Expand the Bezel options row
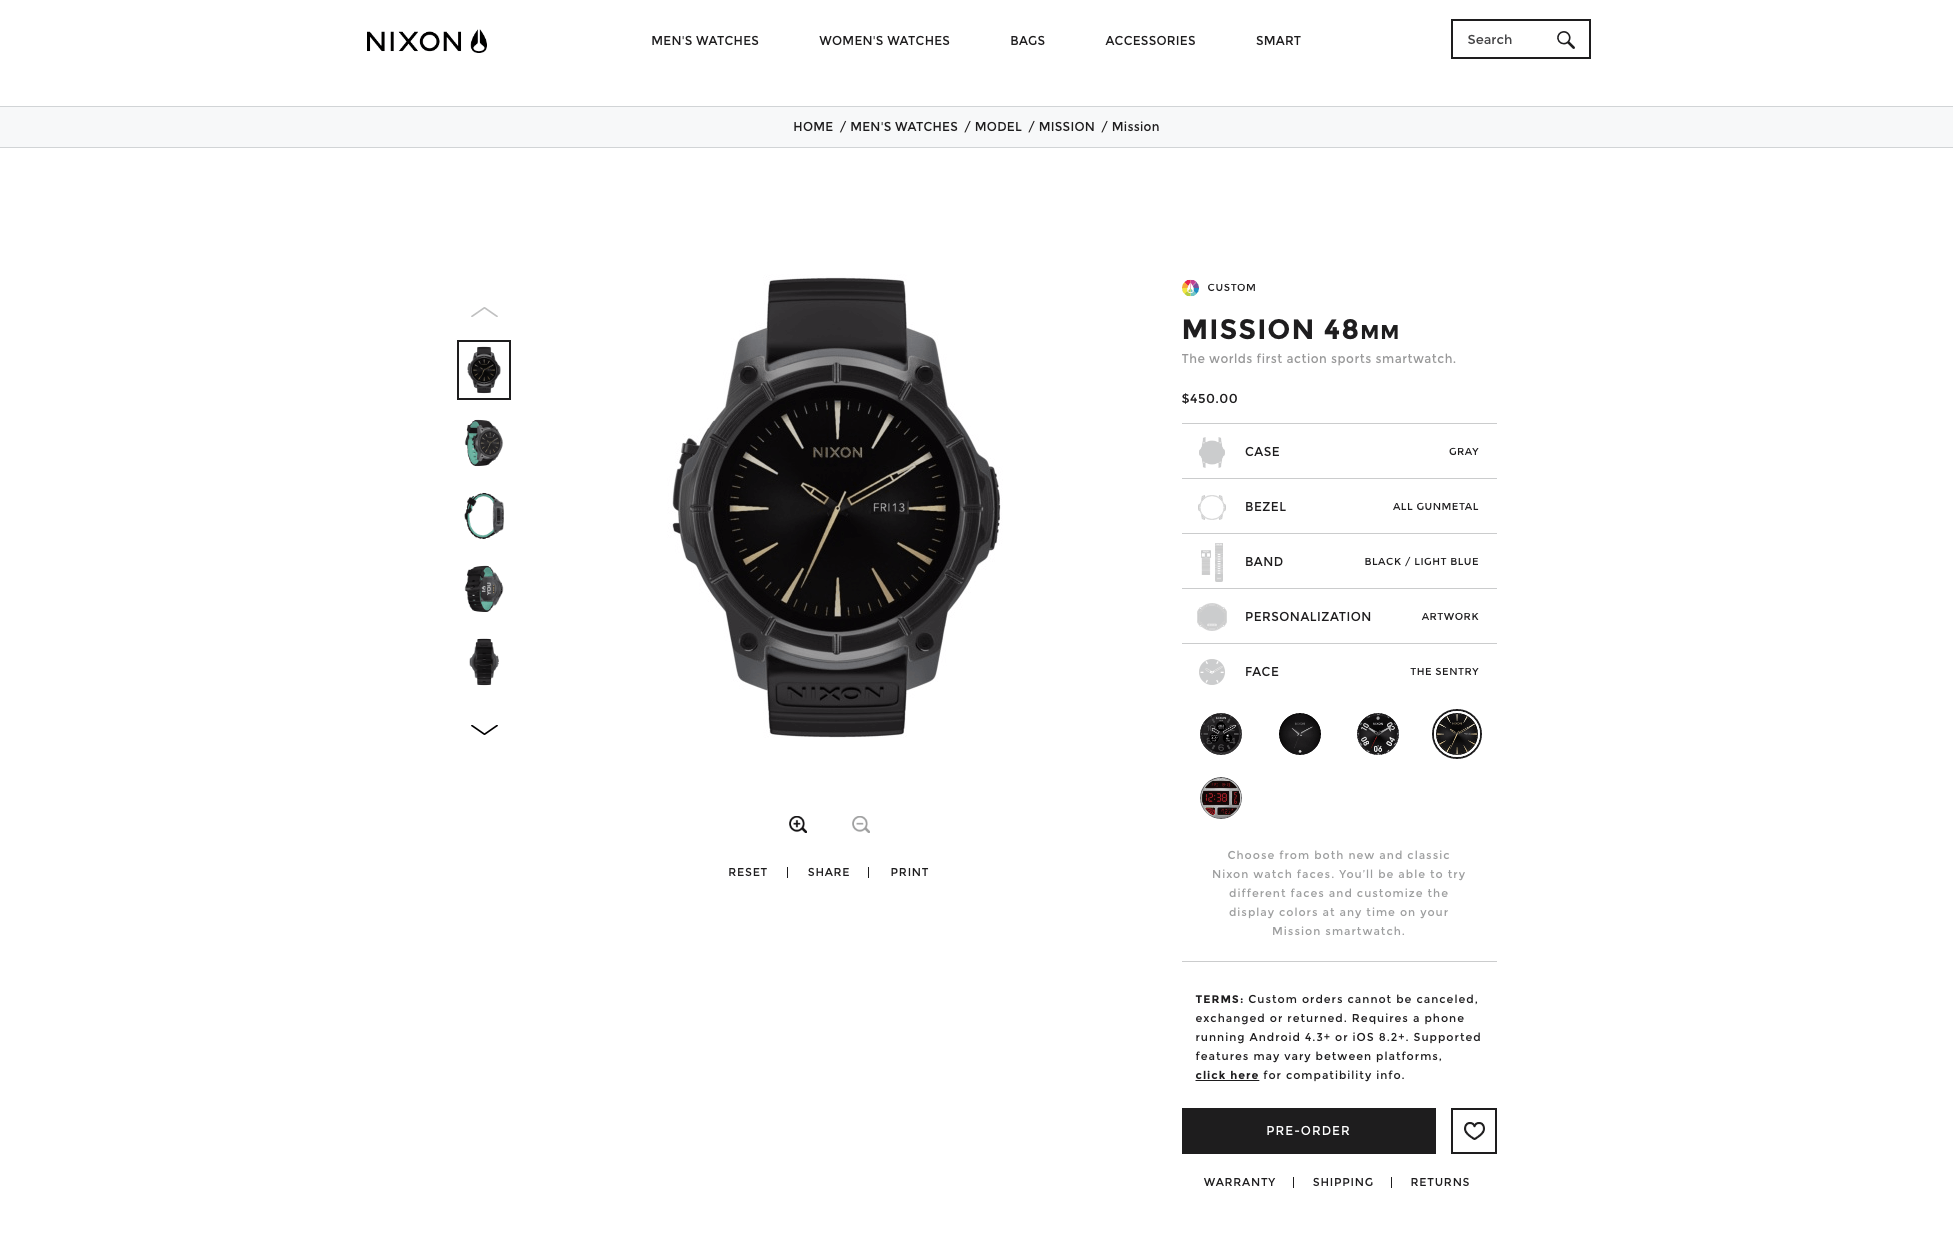This screenshot has width=1953, height=1240. [1339, 506]
